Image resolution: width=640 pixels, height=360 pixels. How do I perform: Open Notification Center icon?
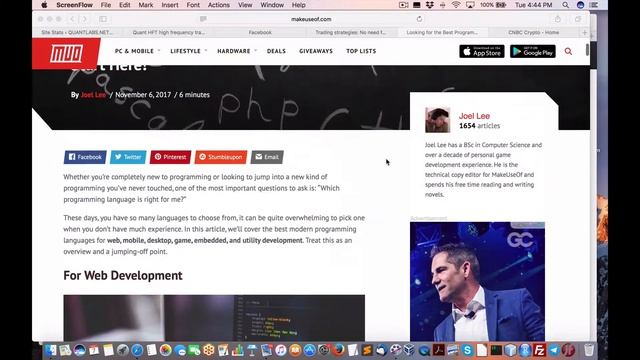pyautogui.click(x=594, y=5)
